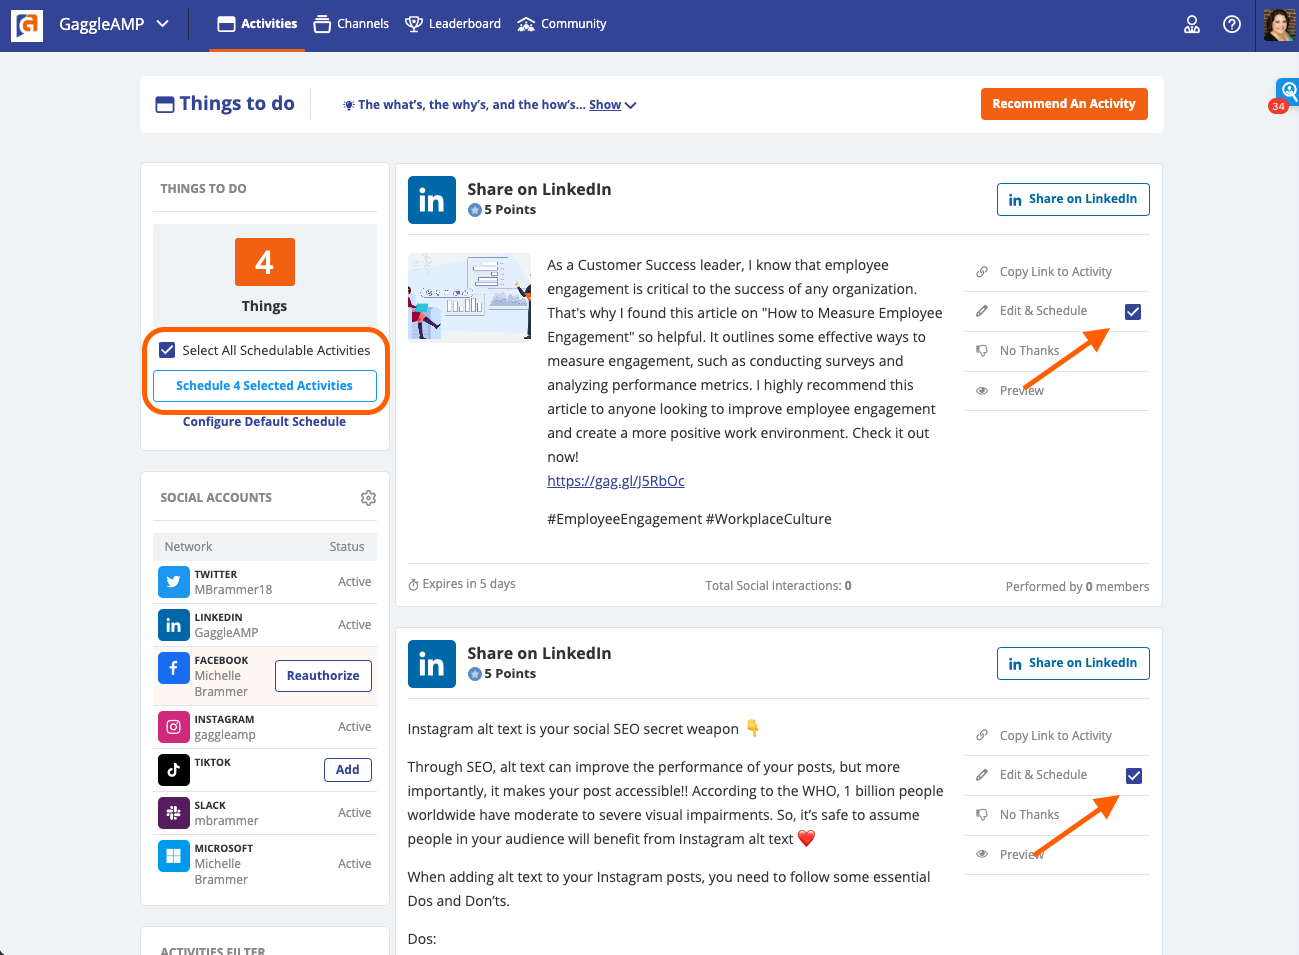
Task: Toggle Select All Schedulable Activities checkbox
Action: tap(167, 350)
